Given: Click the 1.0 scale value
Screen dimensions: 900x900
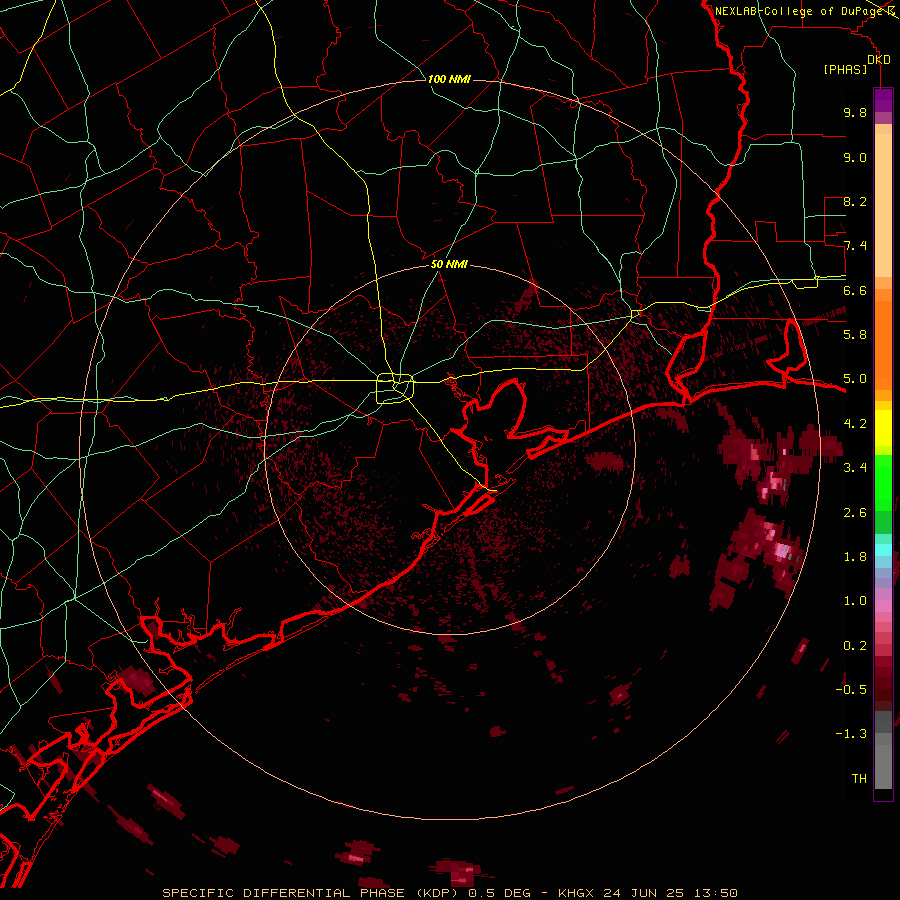Looking at the screenshot, I should point(855,601).
